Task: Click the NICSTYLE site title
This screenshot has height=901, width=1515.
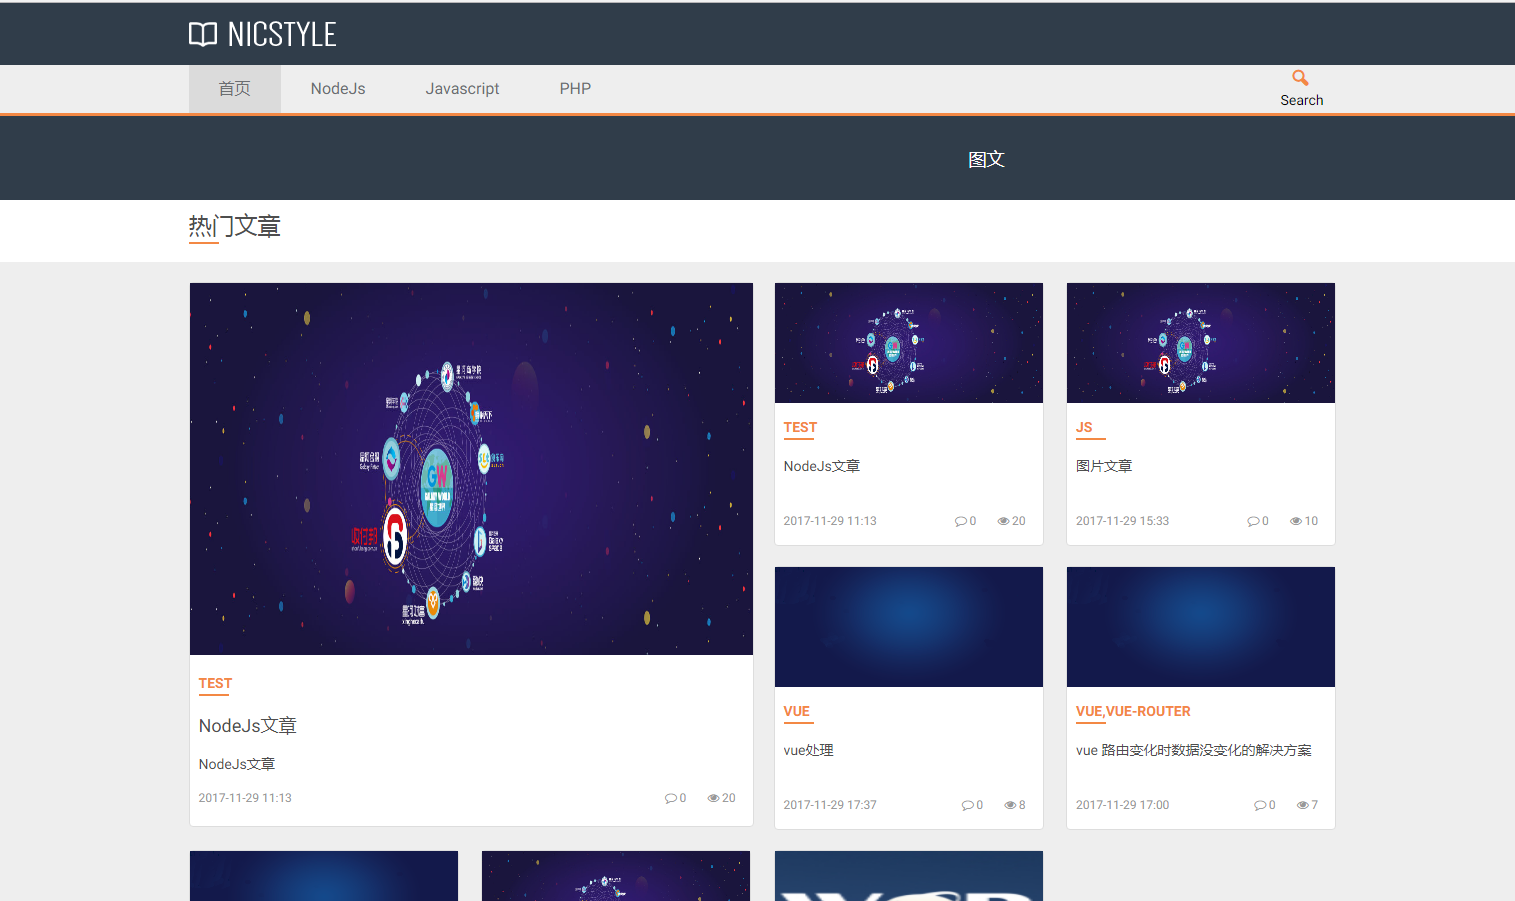Action: 282,34
